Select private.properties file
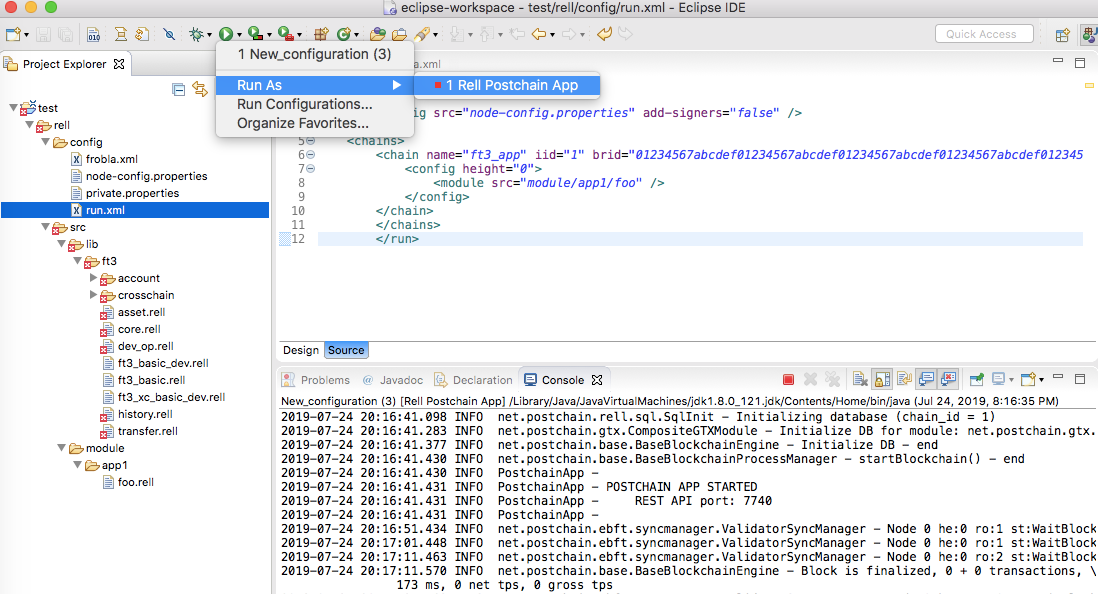The height and width of the screenshot is (594, 1098). tap(132, 193)
